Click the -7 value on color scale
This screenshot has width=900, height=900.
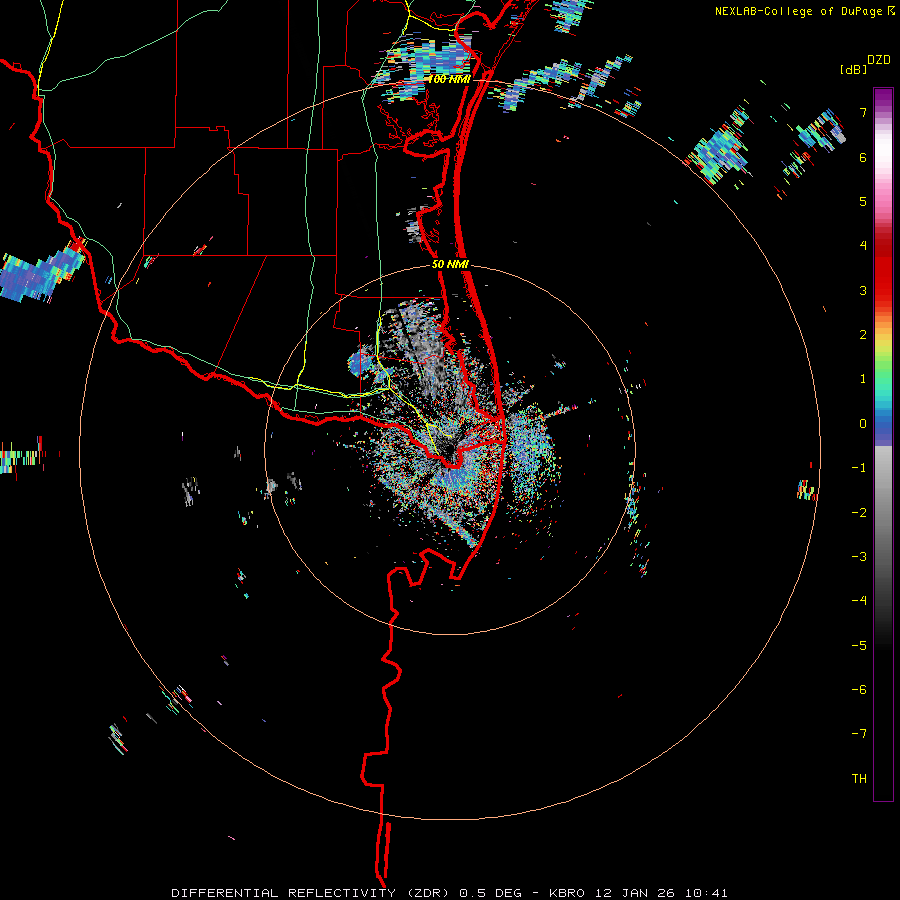tap(859, 734)
